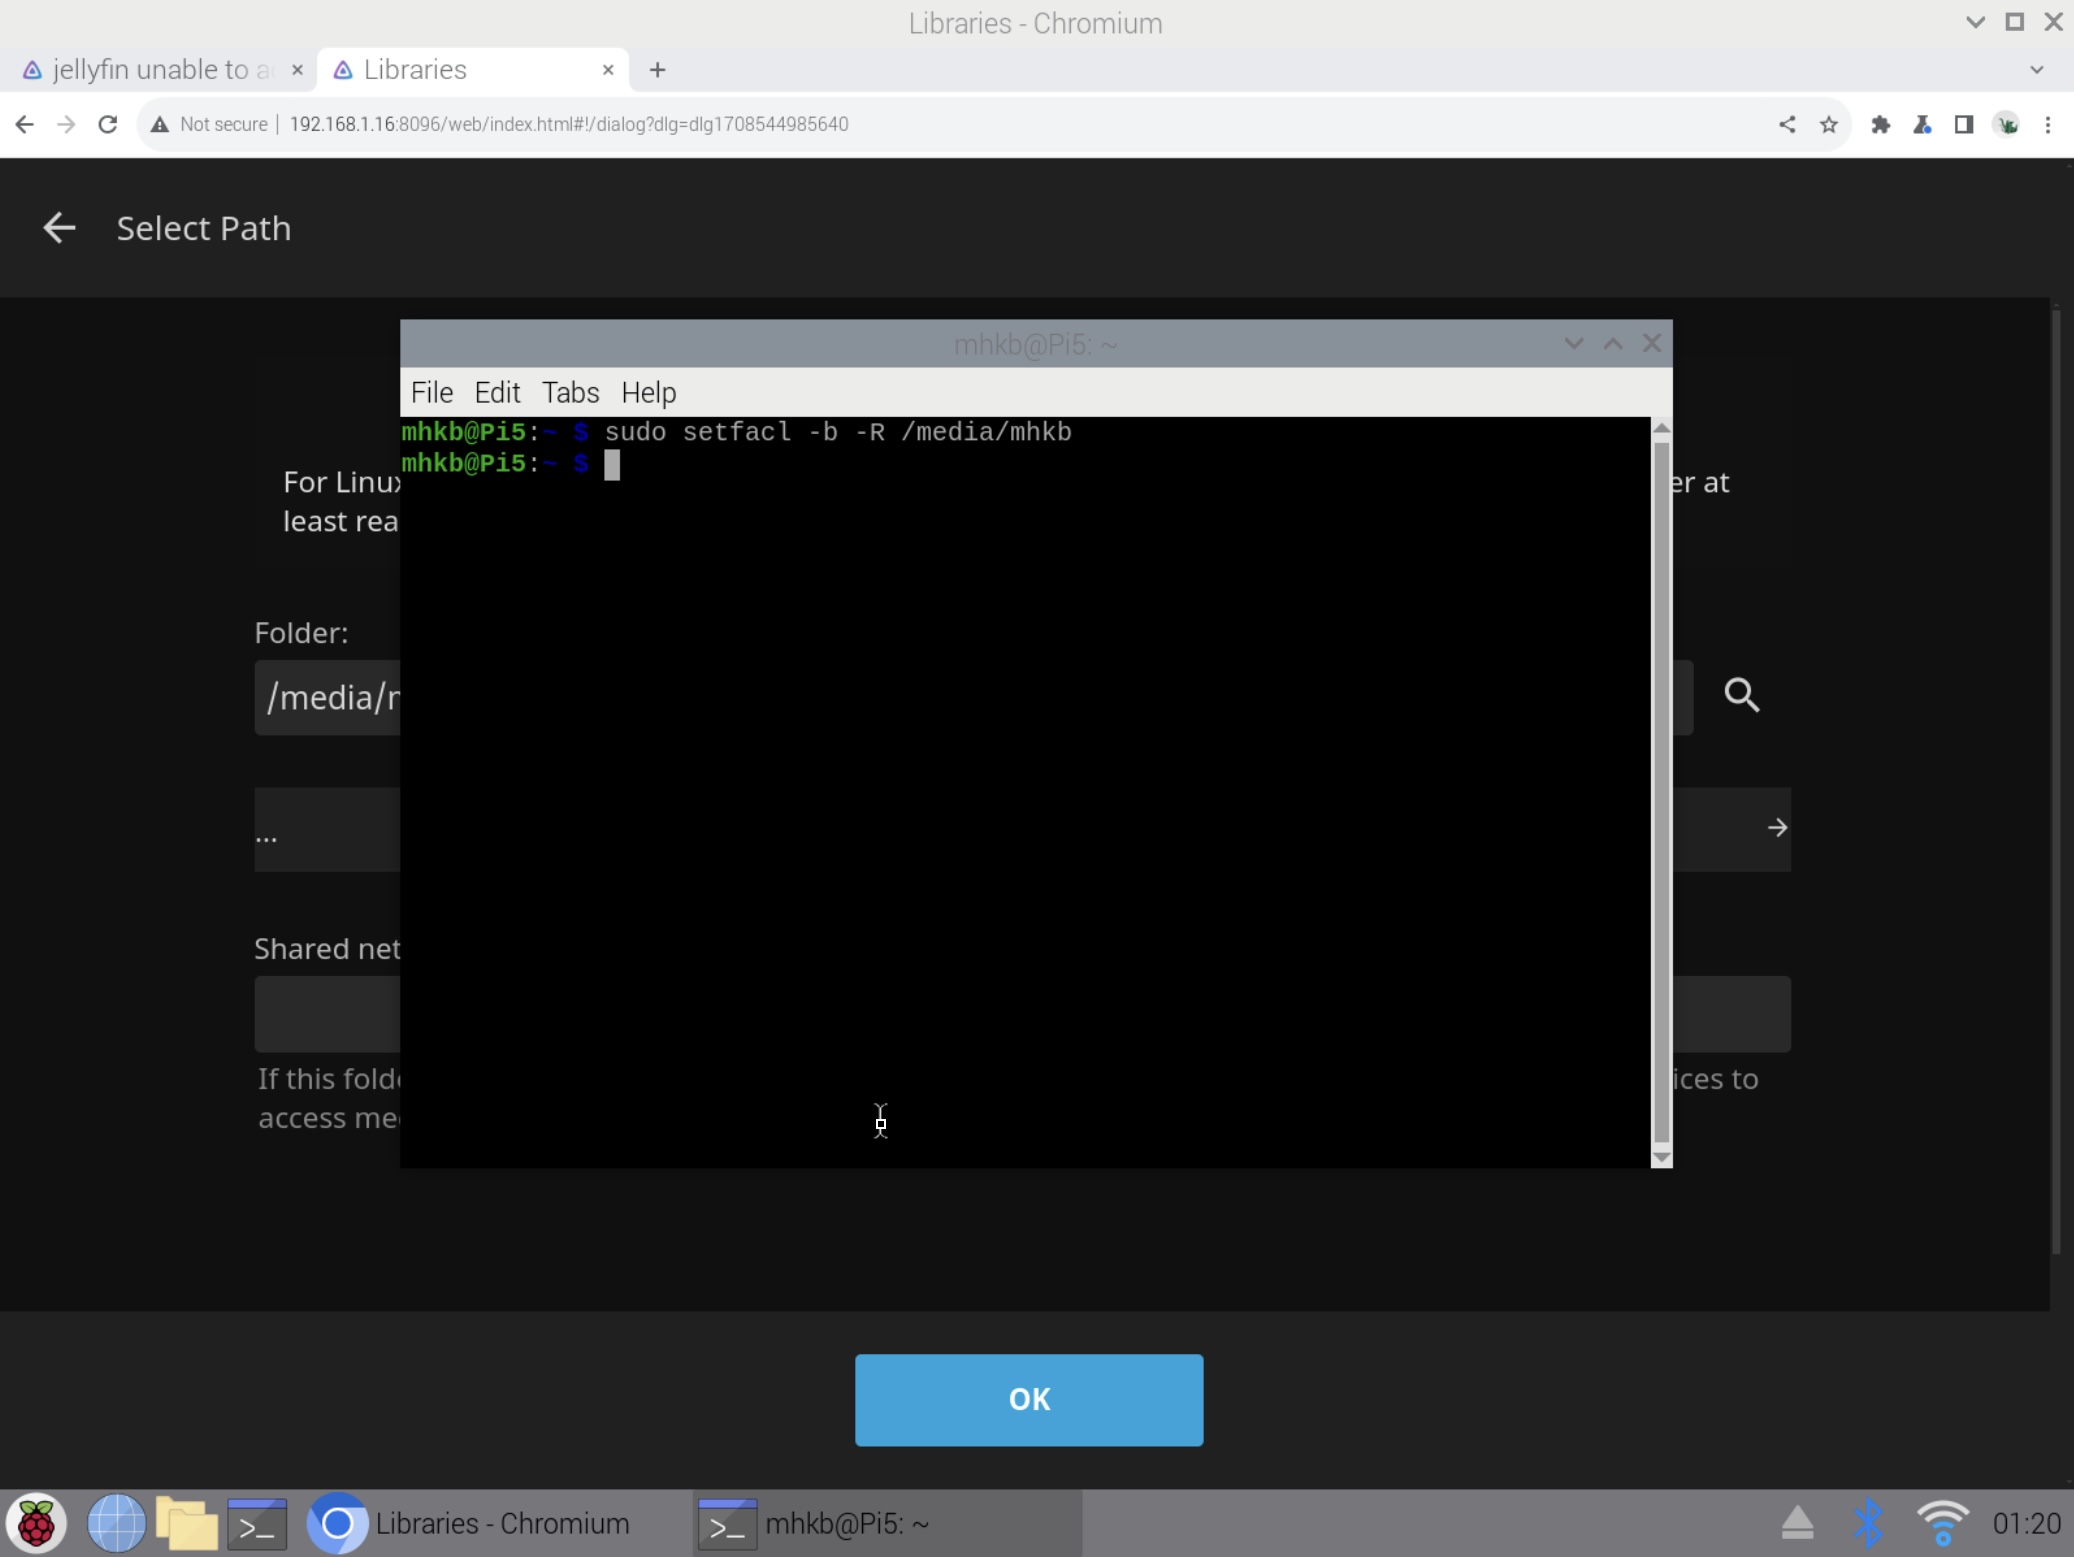
Task: Open a new browser tab
Action: (x=657, y=70)
